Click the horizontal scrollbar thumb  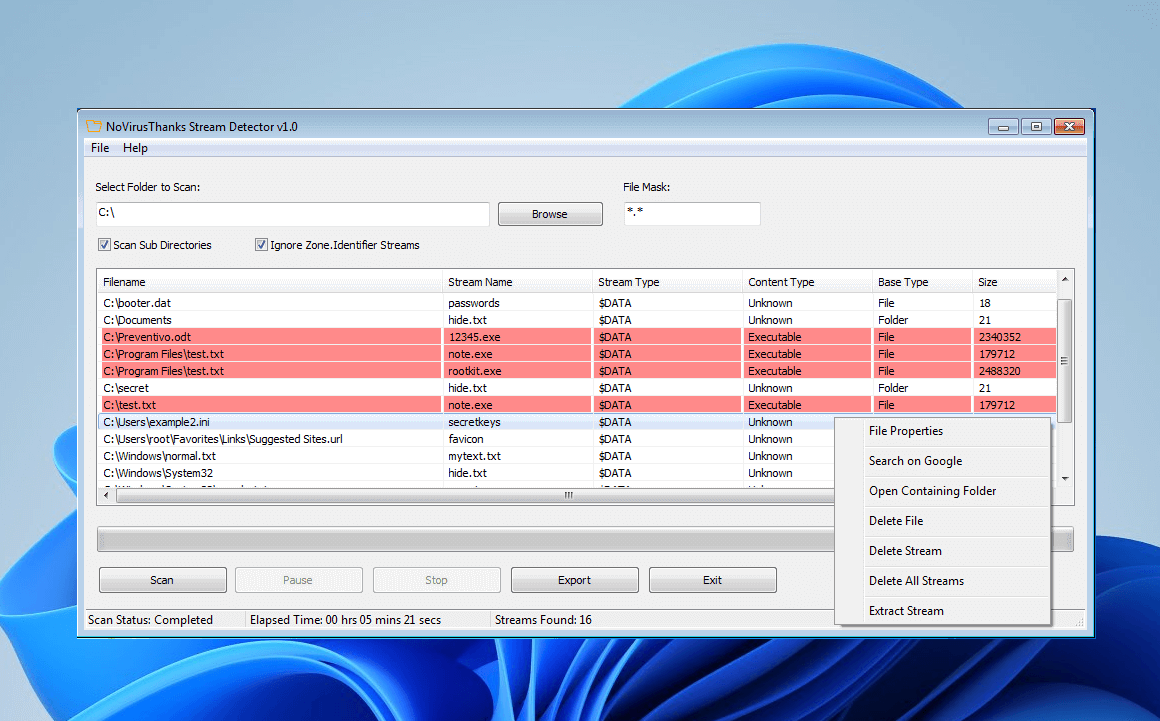pos(568,495)
